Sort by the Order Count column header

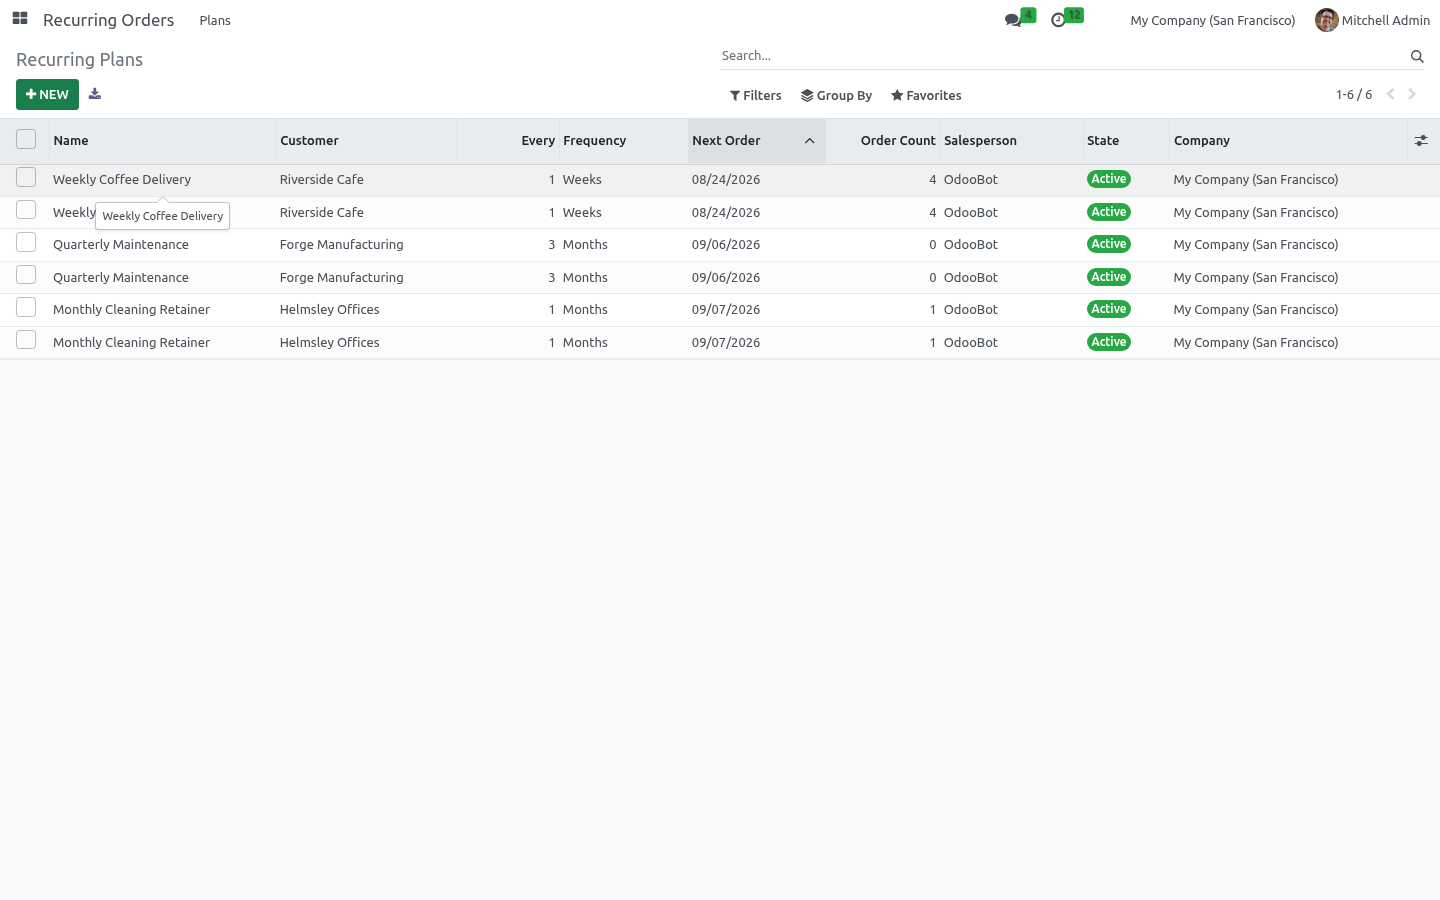click(883, 141)
